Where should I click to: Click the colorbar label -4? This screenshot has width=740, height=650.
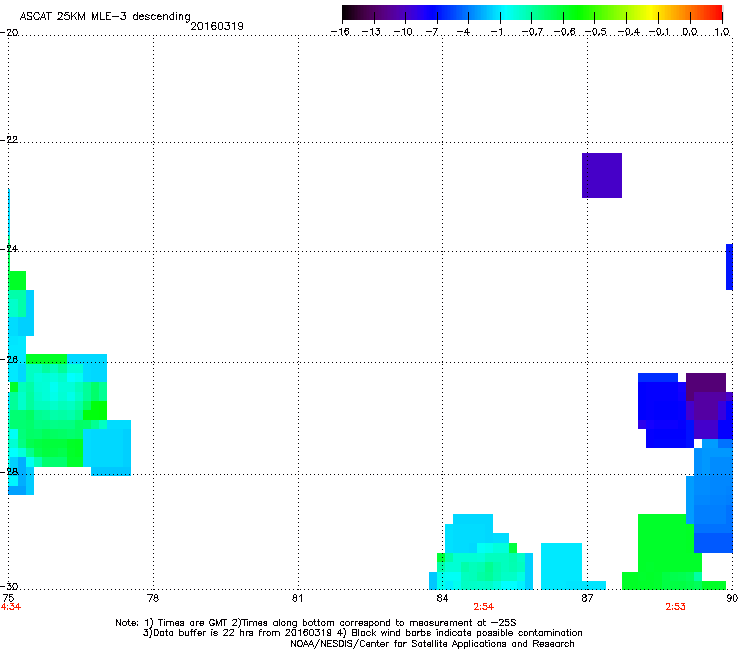coord(463,32)
